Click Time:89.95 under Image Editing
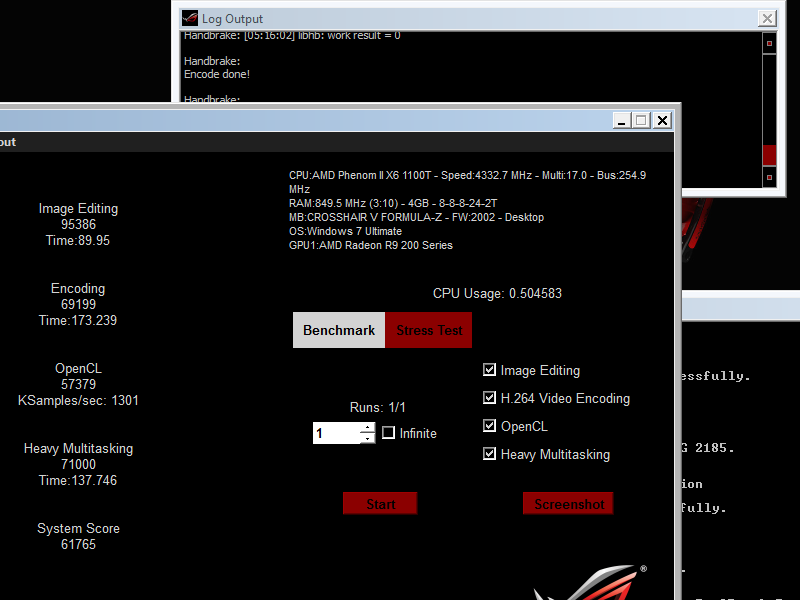This screenshot has height=600, width=800. pyautogui.click(x=78, y=240)
